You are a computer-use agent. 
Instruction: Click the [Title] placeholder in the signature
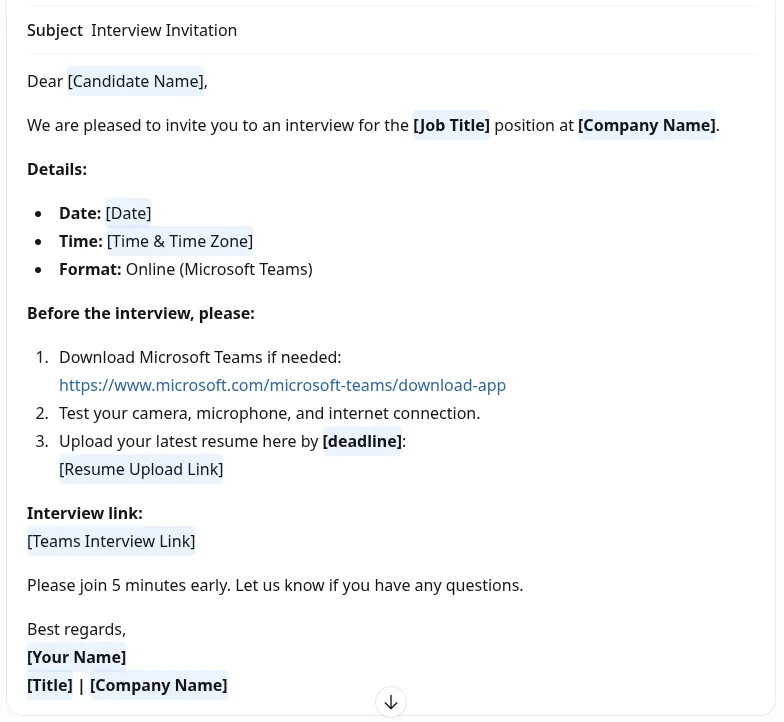point(50,685)
